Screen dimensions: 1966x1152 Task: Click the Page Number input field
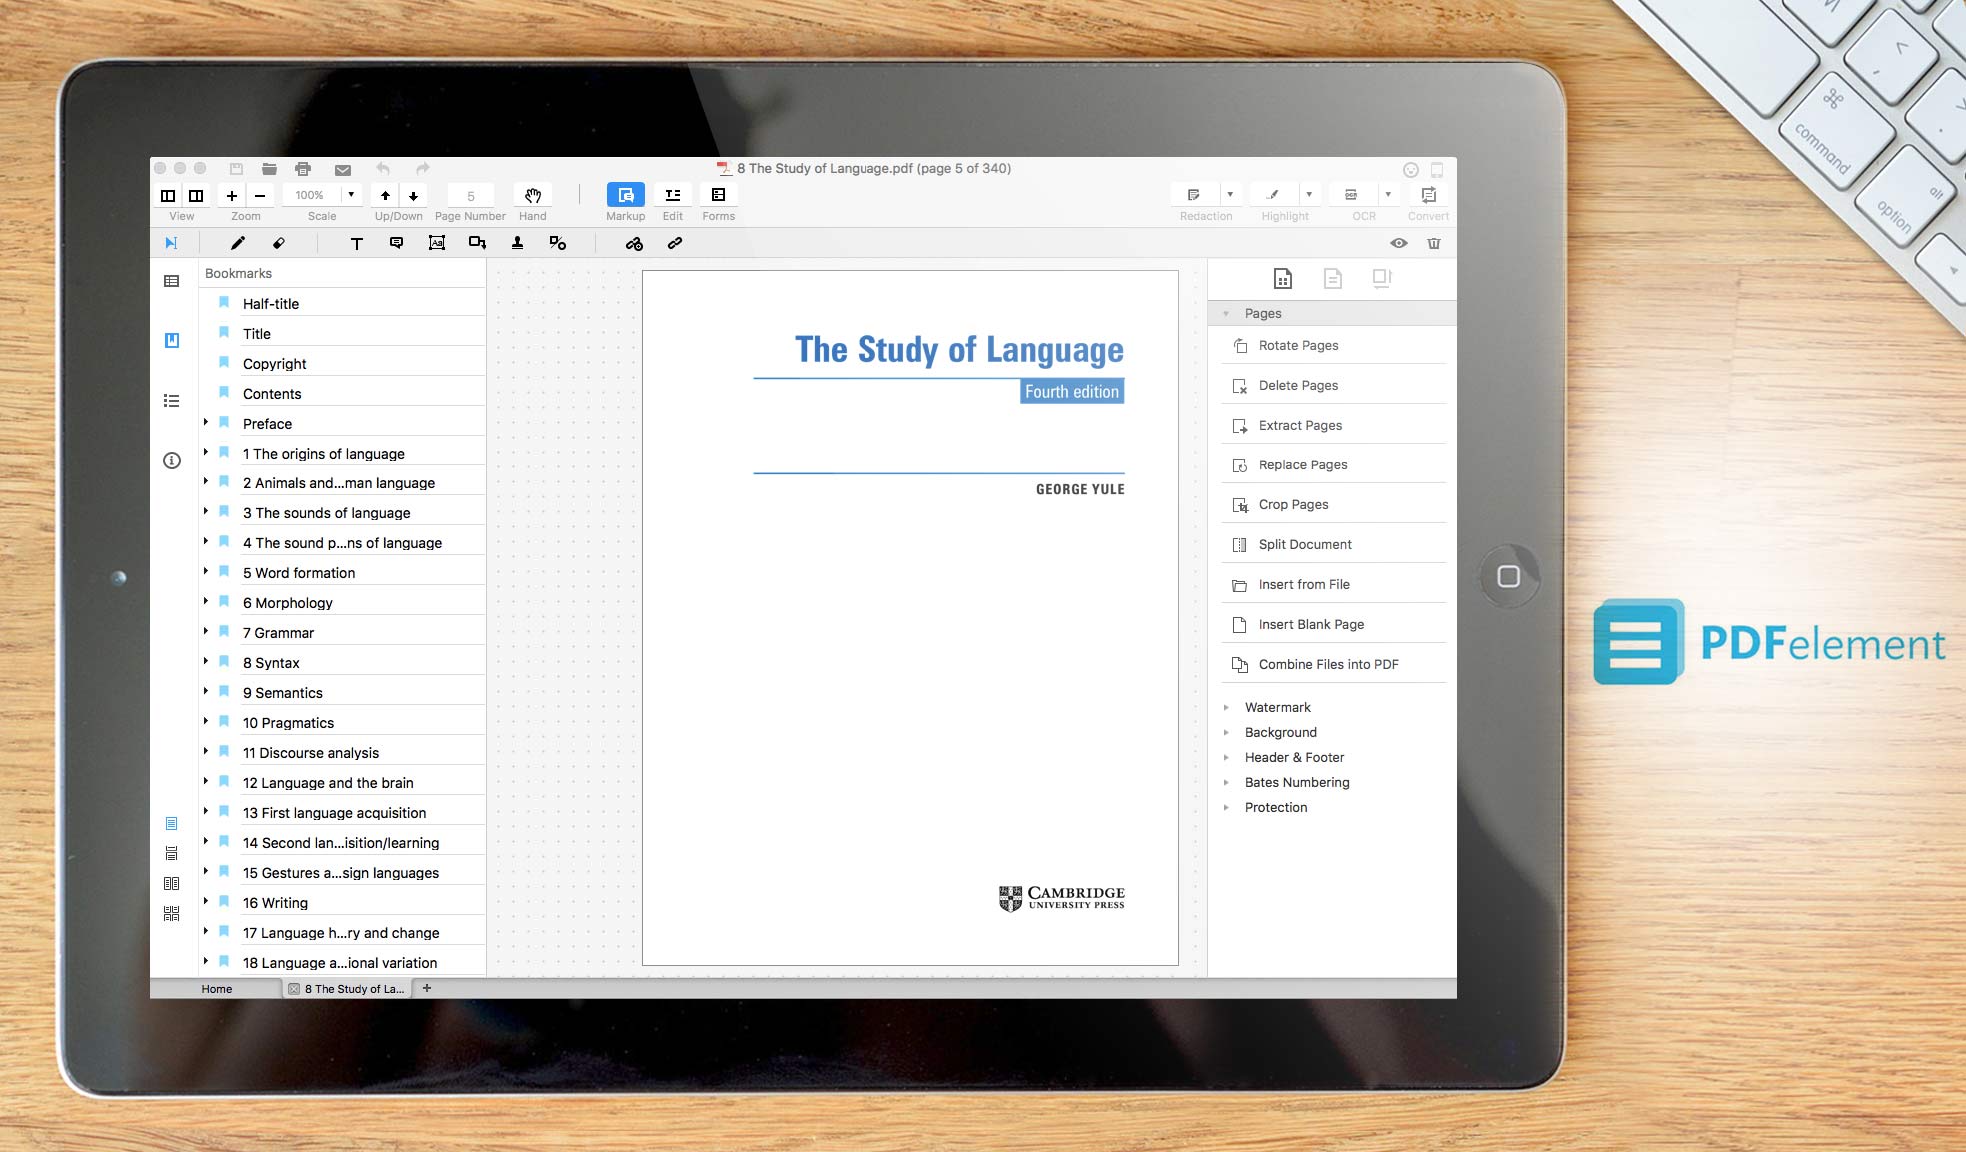[470, 196]
